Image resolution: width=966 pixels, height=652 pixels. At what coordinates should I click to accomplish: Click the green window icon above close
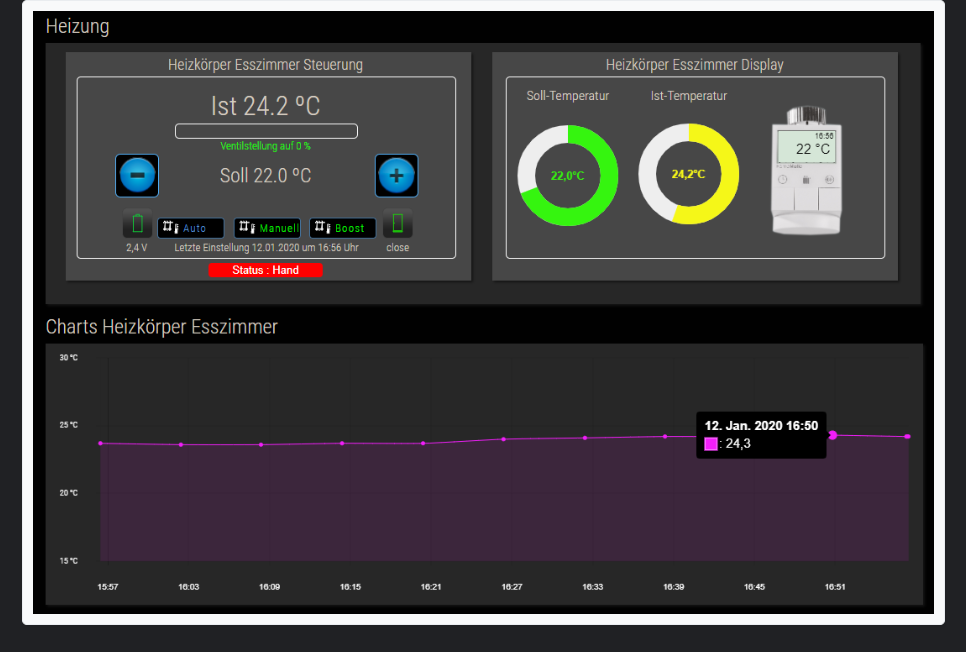[398, 224]
